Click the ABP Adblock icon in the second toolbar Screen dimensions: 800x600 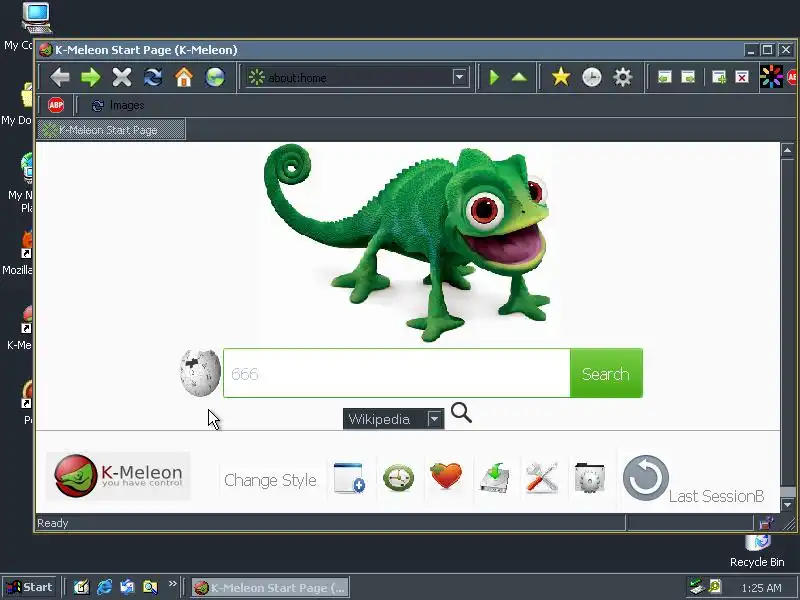56,105
